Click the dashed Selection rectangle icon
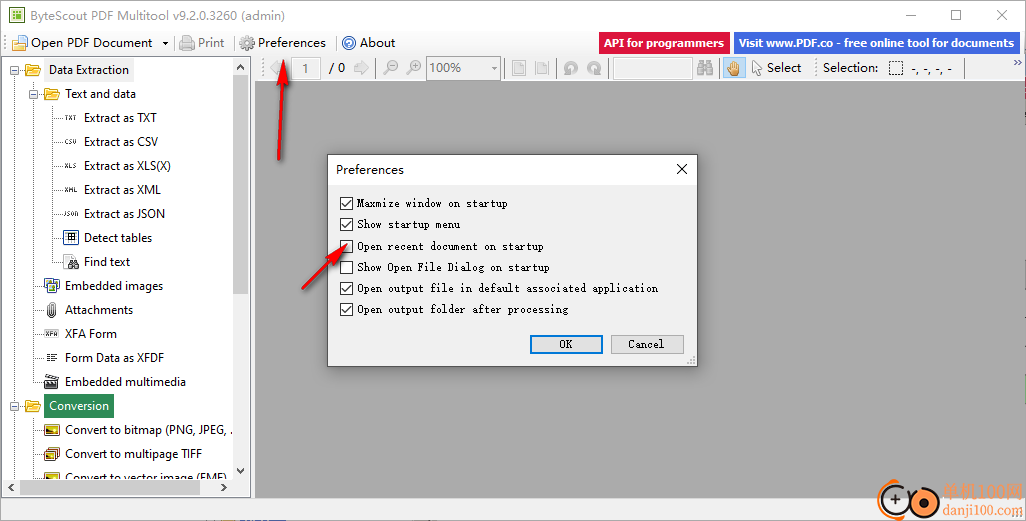Viewport: 1026px width, 521px height. coord(896,68)
